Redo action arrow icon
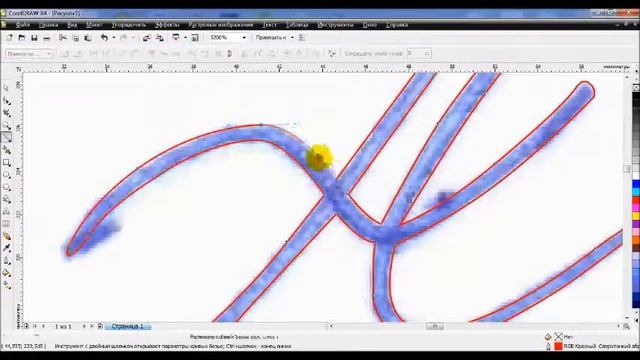The image size is (640, 360). [x=123, y=38]
